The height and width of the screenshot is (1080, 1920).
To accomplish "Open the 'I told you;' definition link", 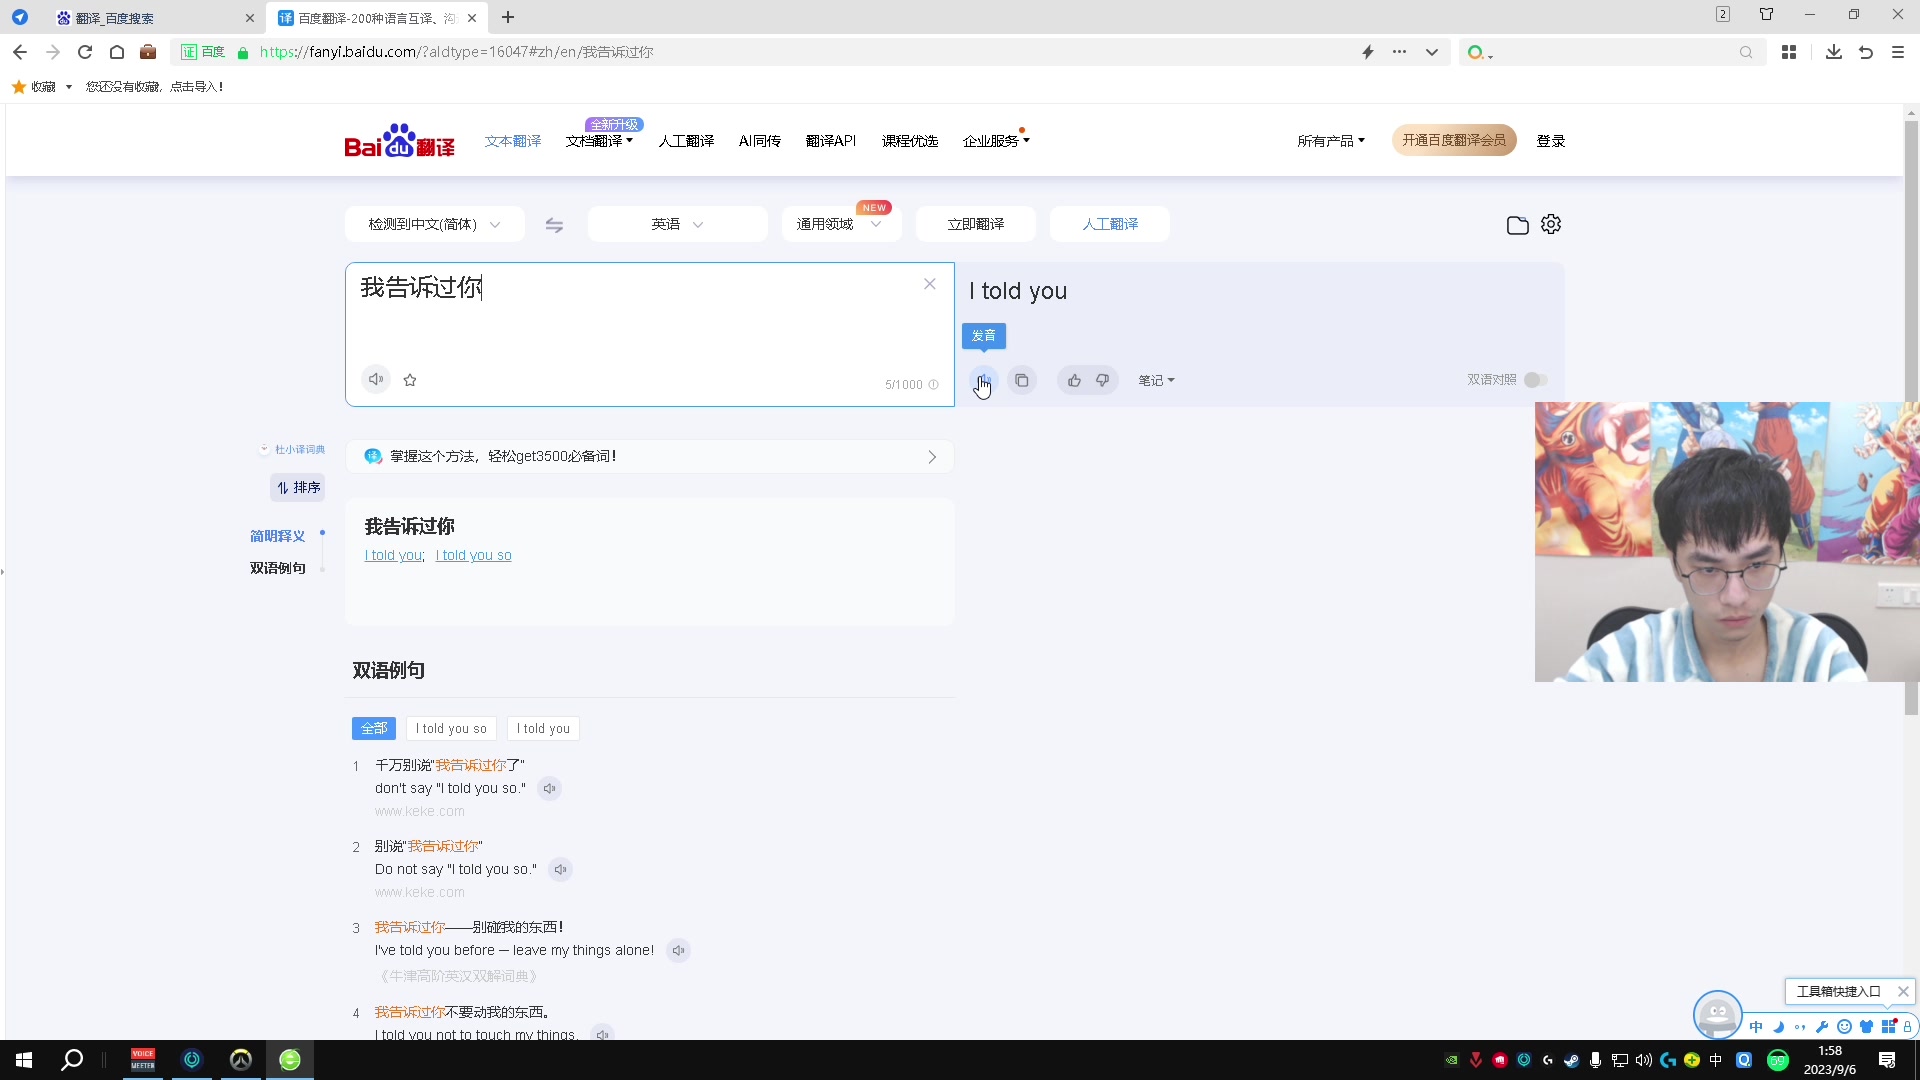I will coord(394,556).
